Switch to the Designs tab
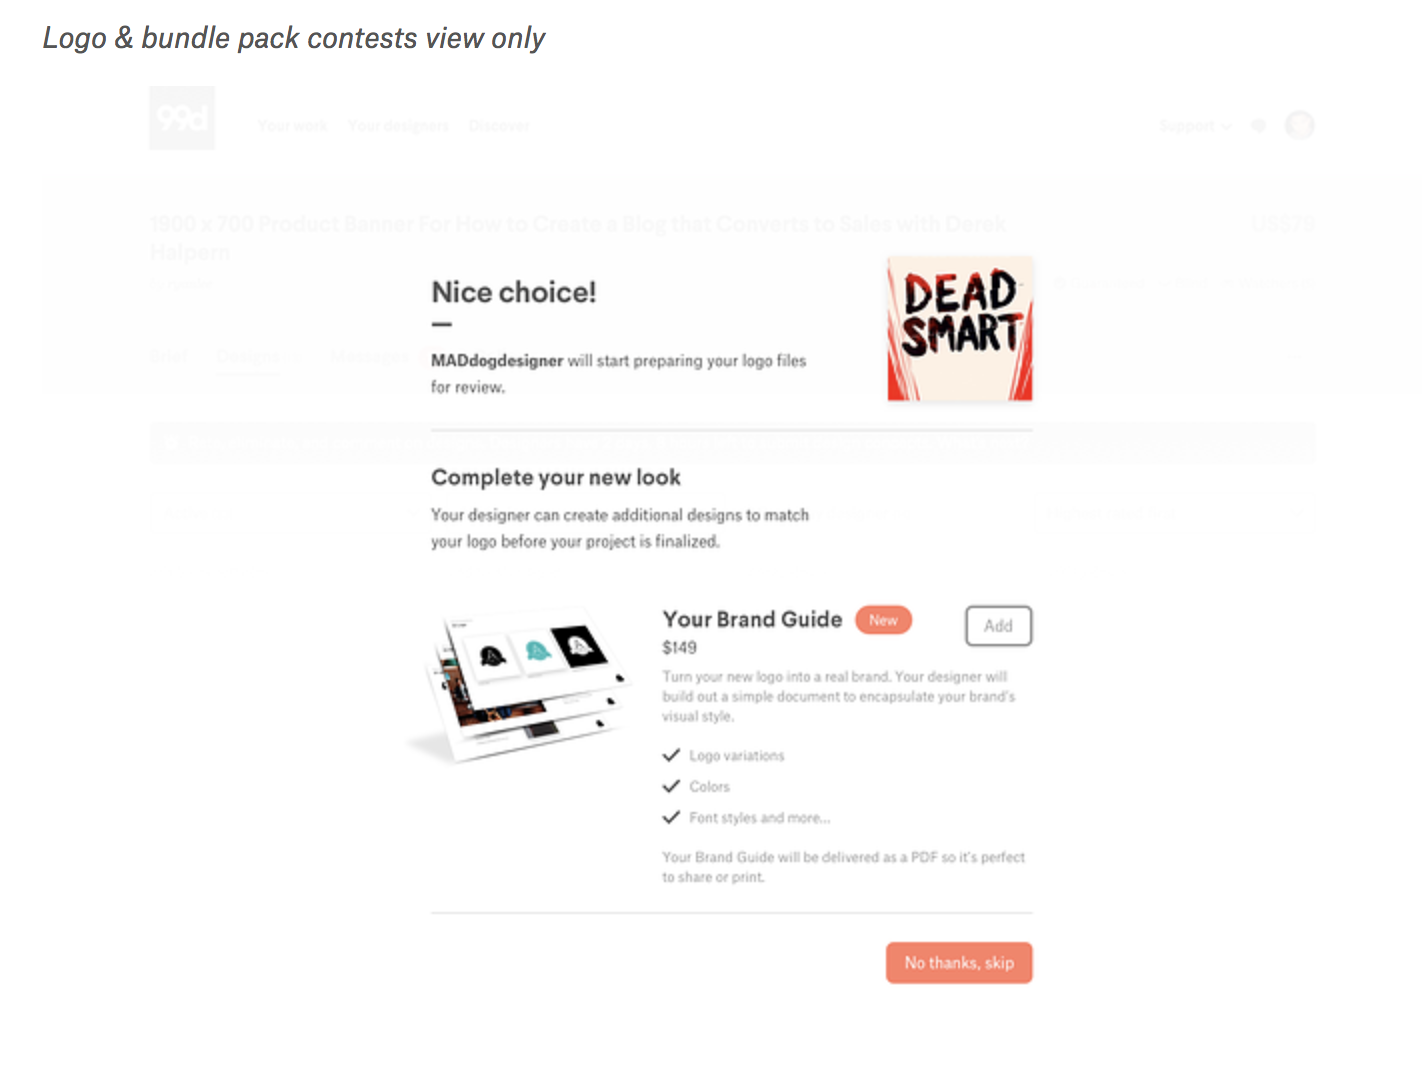 (248, 356)
